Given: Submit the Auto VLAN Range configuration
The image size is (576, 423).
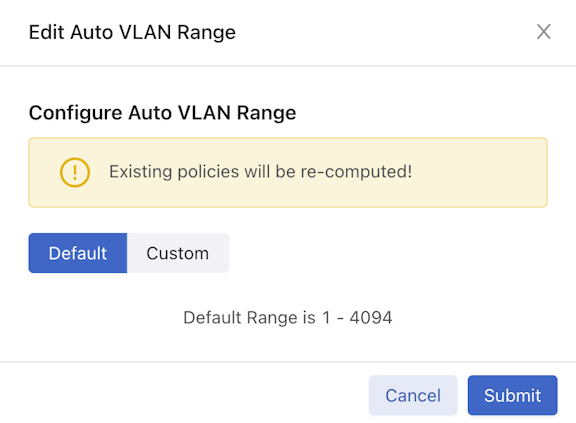Looking at the screenshot, I should point(512,395).
